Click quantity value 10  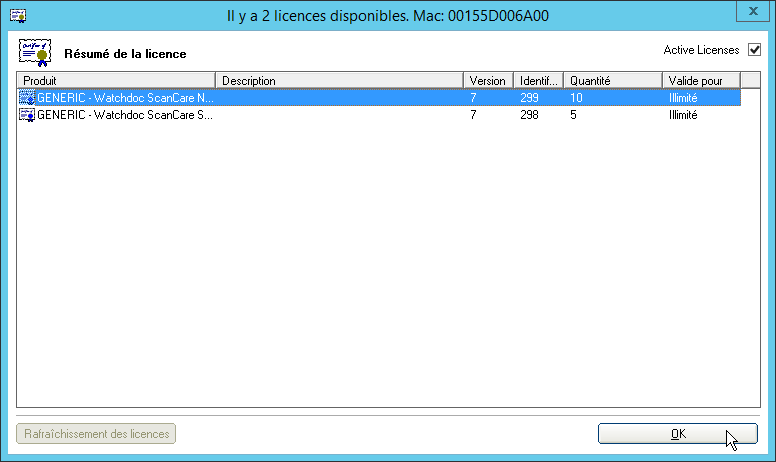(576, 97)
